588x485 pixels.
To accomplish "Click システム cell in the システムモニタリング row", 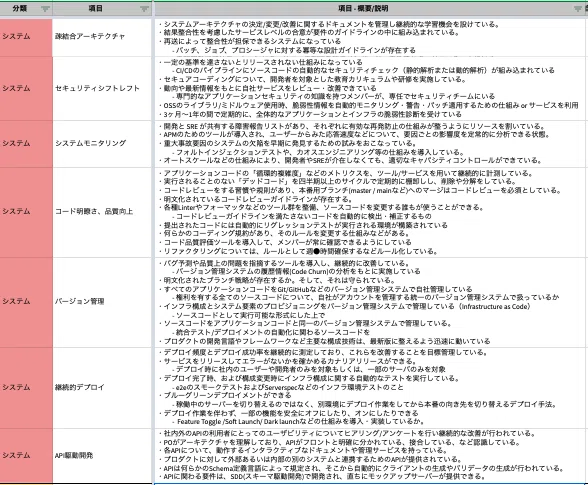I will click(26, 144).
